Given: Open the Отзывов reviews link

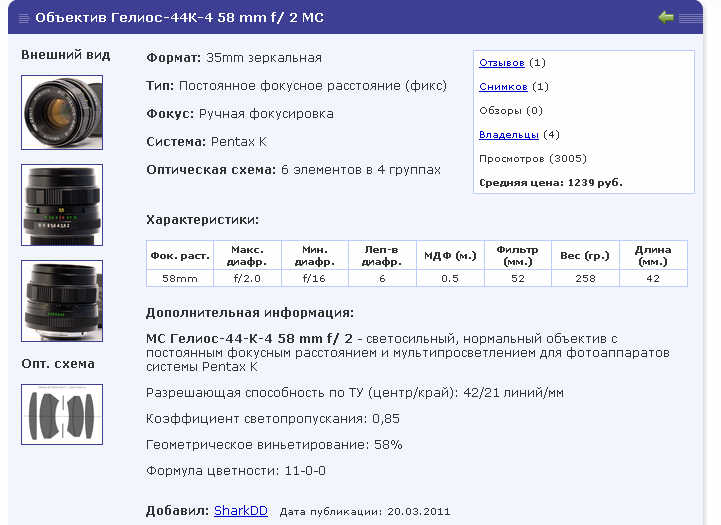Looking at the screenshot, I should click(501, 62).
